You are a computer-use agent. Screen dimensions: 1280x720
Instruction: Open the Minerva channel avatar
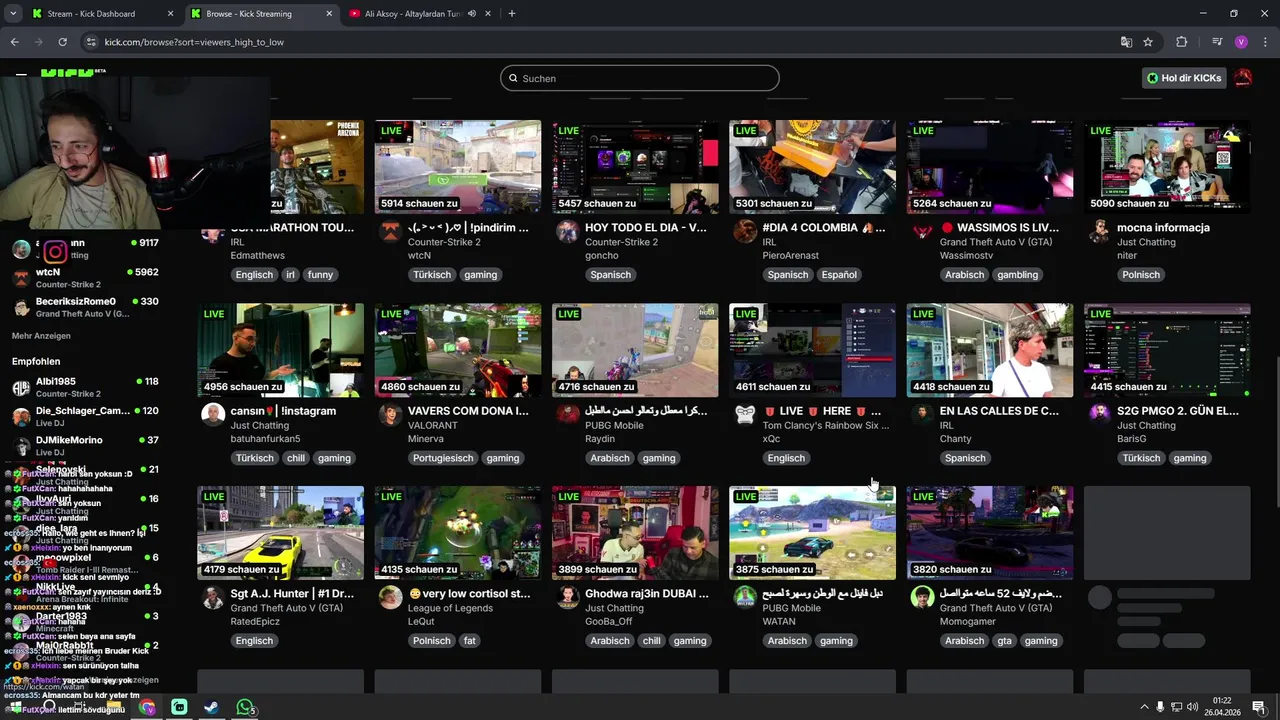click(x=390, y=415)
